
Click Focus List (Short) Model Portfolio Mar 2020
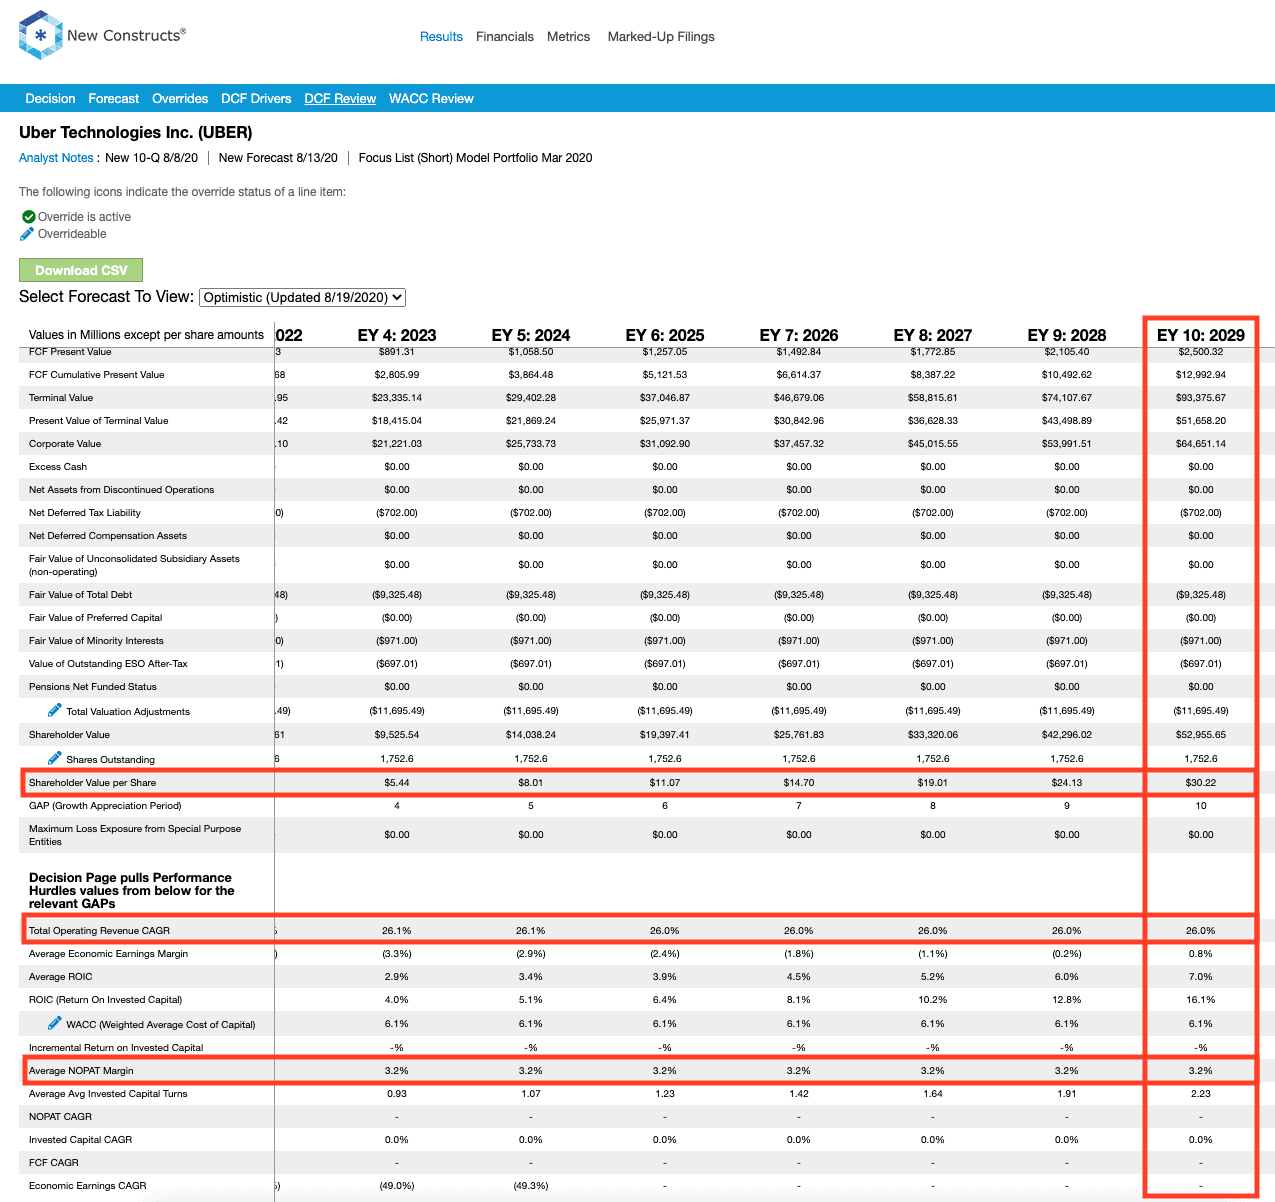click(475, 158)
